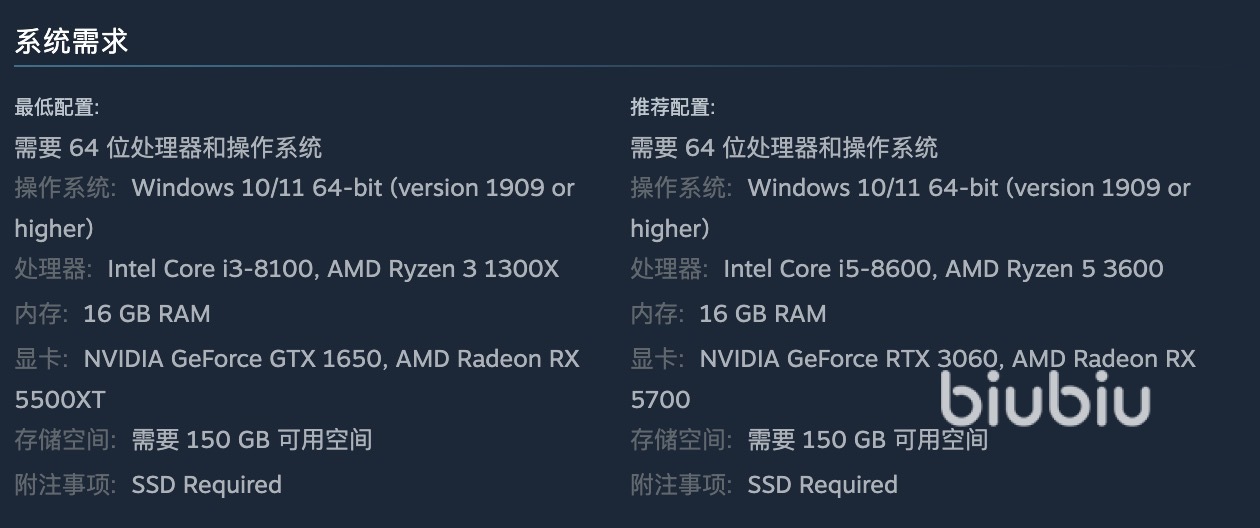The image size is (1260, 528).
Task: Click SSD Required under 最低配置
Action: pyautogui.click(x=207, y=485)
